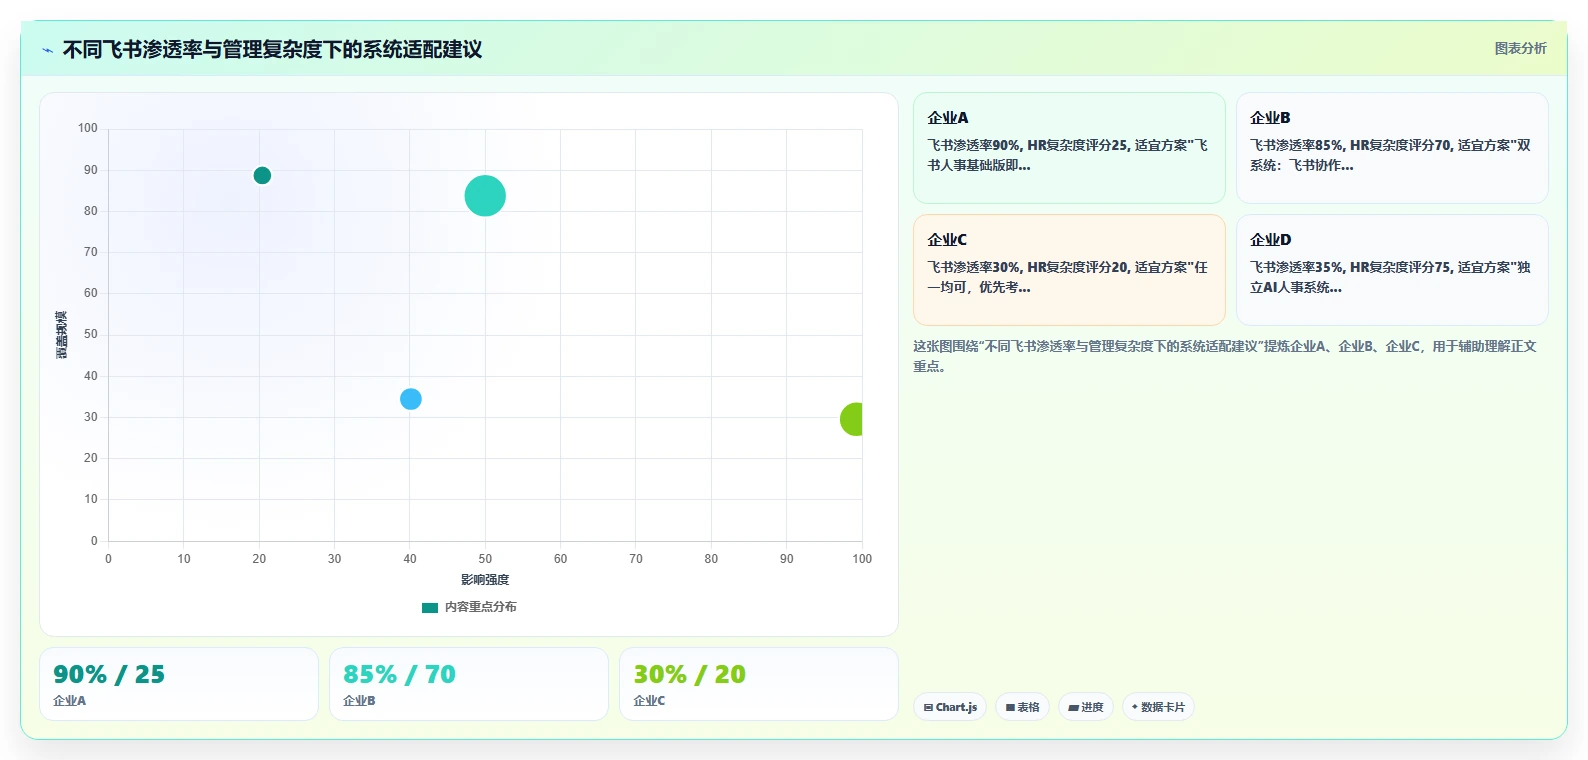Click the 企业A label under 90% / 25
This screenshot has height=760, width=1588.
pos(69,701)
